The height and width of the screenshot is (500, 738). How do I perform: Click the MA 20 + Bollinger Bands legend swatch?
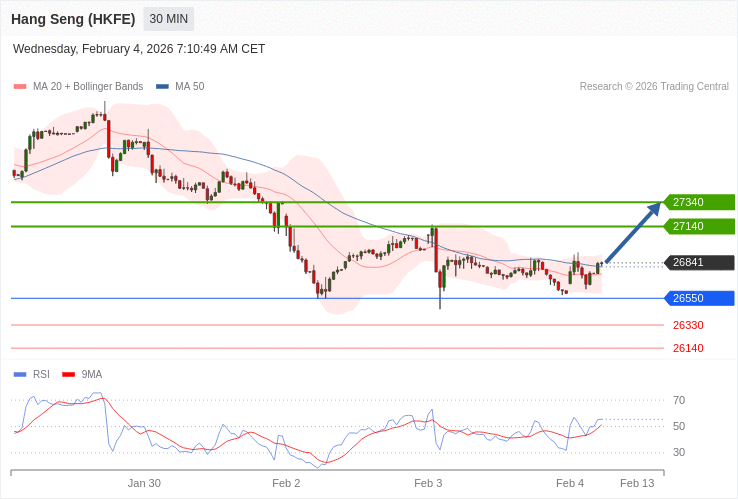click(x=20, y=87)
